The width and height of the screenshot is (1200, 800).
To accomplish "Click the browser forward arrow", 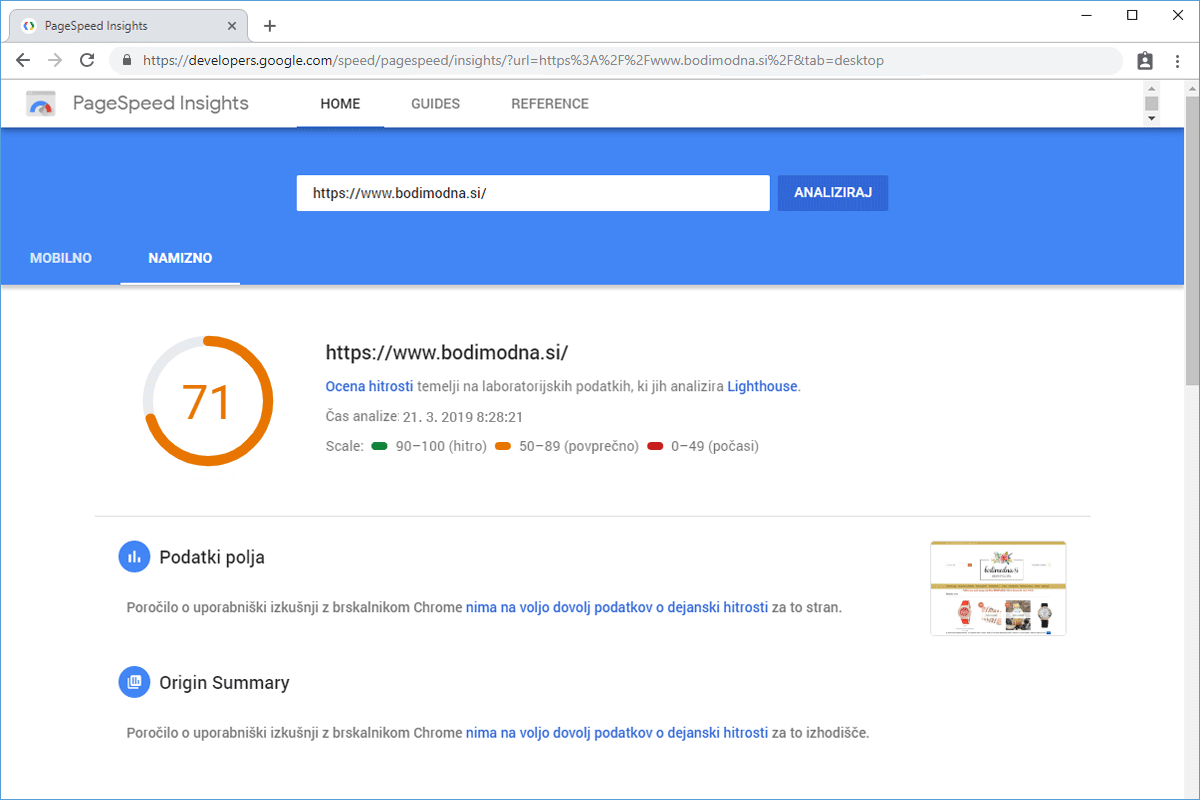I will [55, 60].
